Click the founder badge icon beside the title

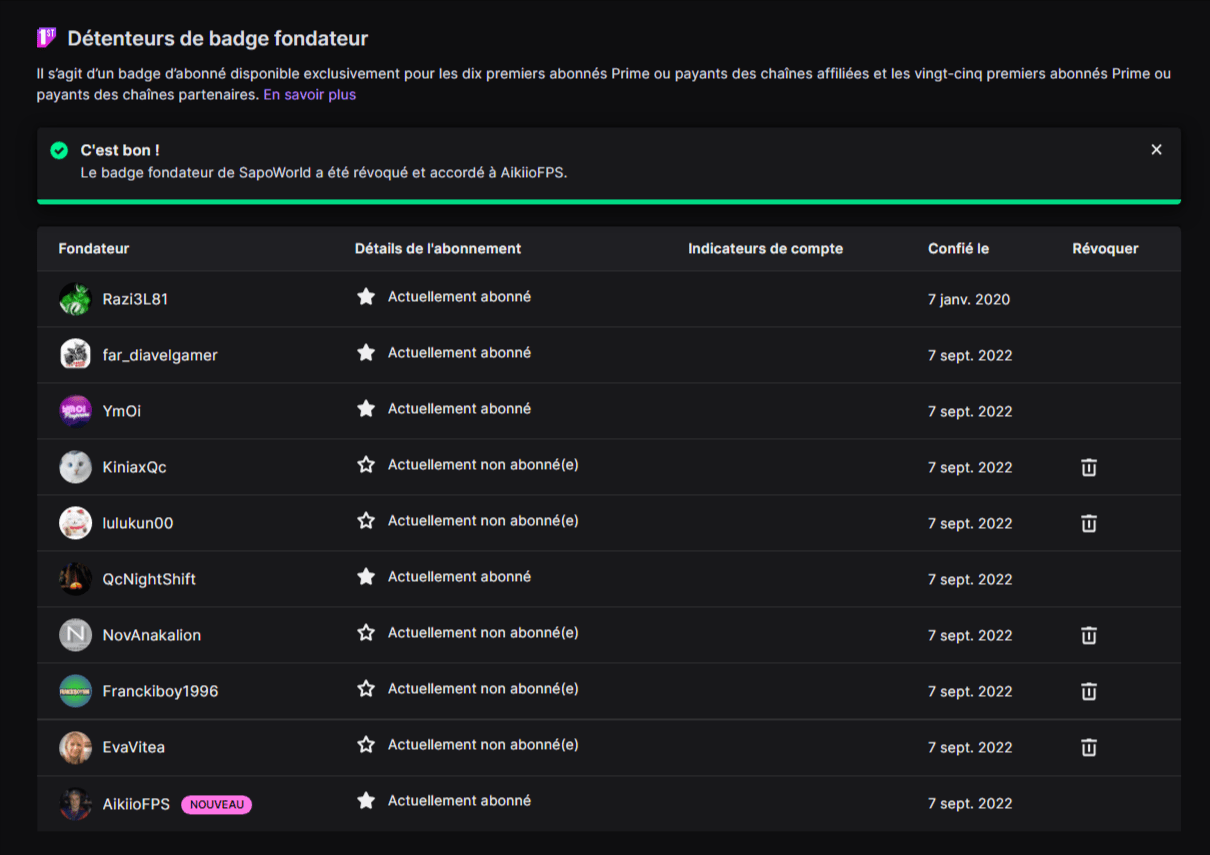(x=46, y=38)
